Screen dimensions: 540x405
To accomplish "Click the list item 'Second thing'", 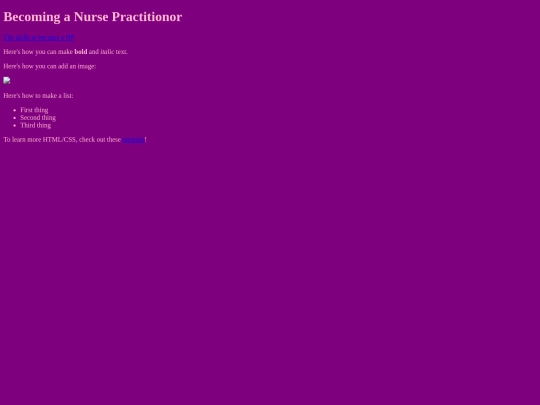I will [38, 117].
